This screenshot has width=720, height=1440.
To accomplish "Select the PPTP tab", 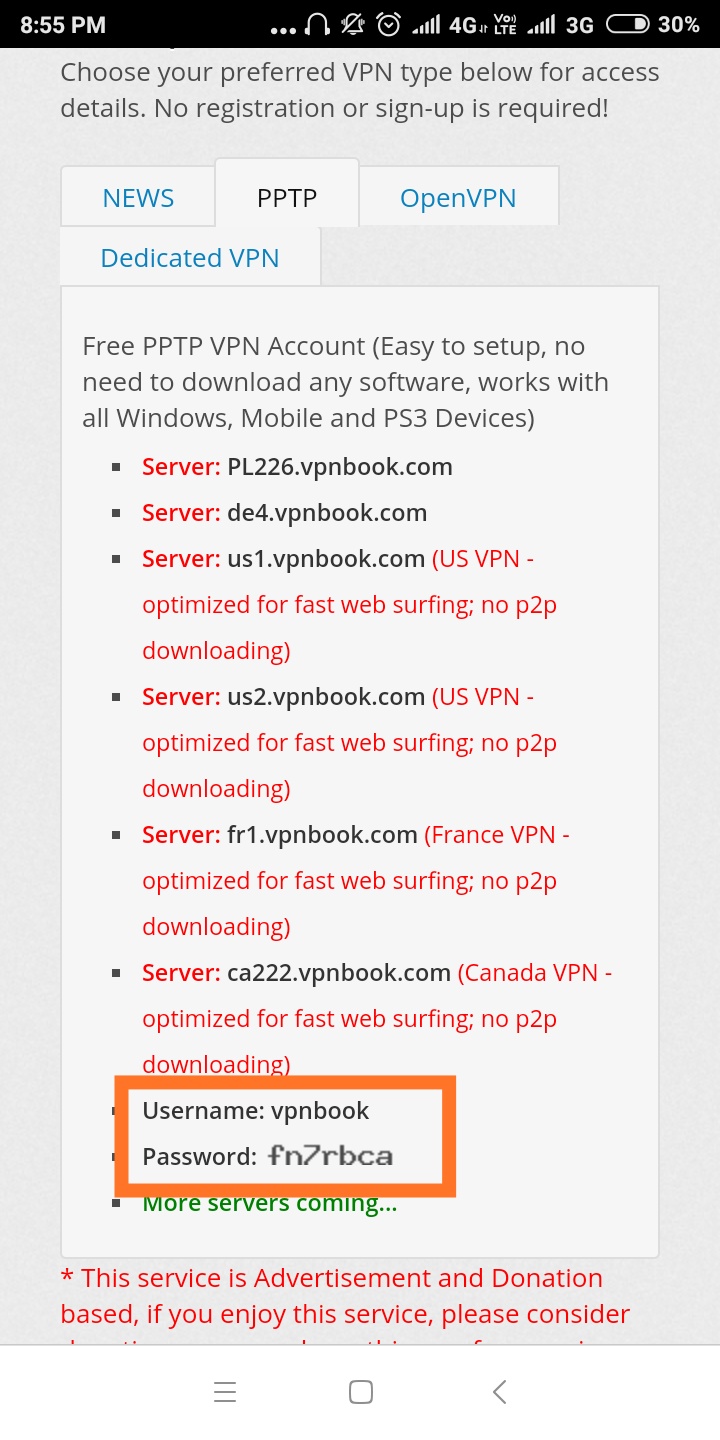I will [x=287, y=198].
